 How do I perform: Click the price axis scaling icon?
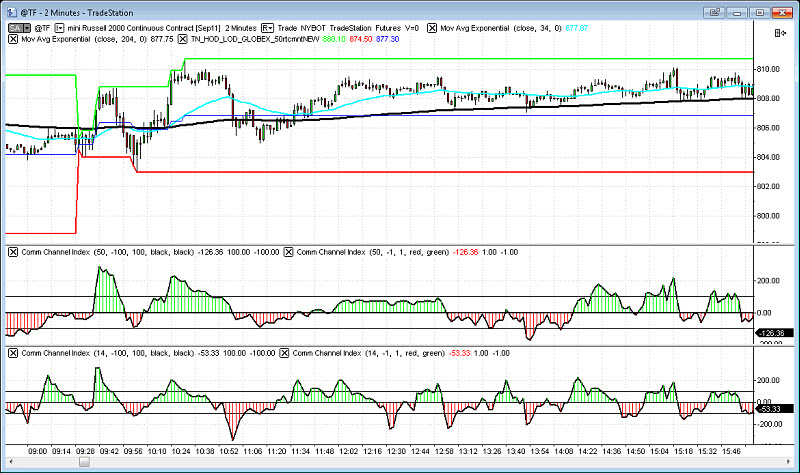coord(780,33)
